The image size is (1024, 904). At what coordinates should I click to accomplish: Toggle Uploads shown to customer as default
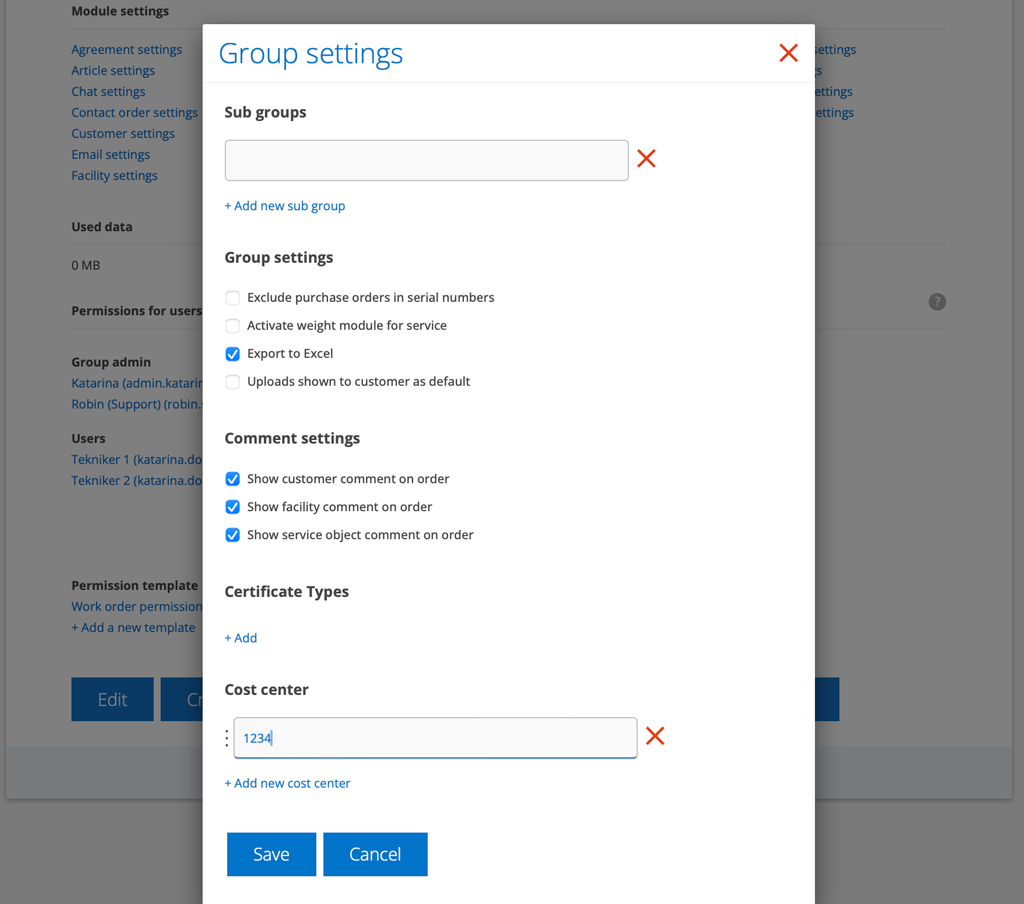(233, 382)
